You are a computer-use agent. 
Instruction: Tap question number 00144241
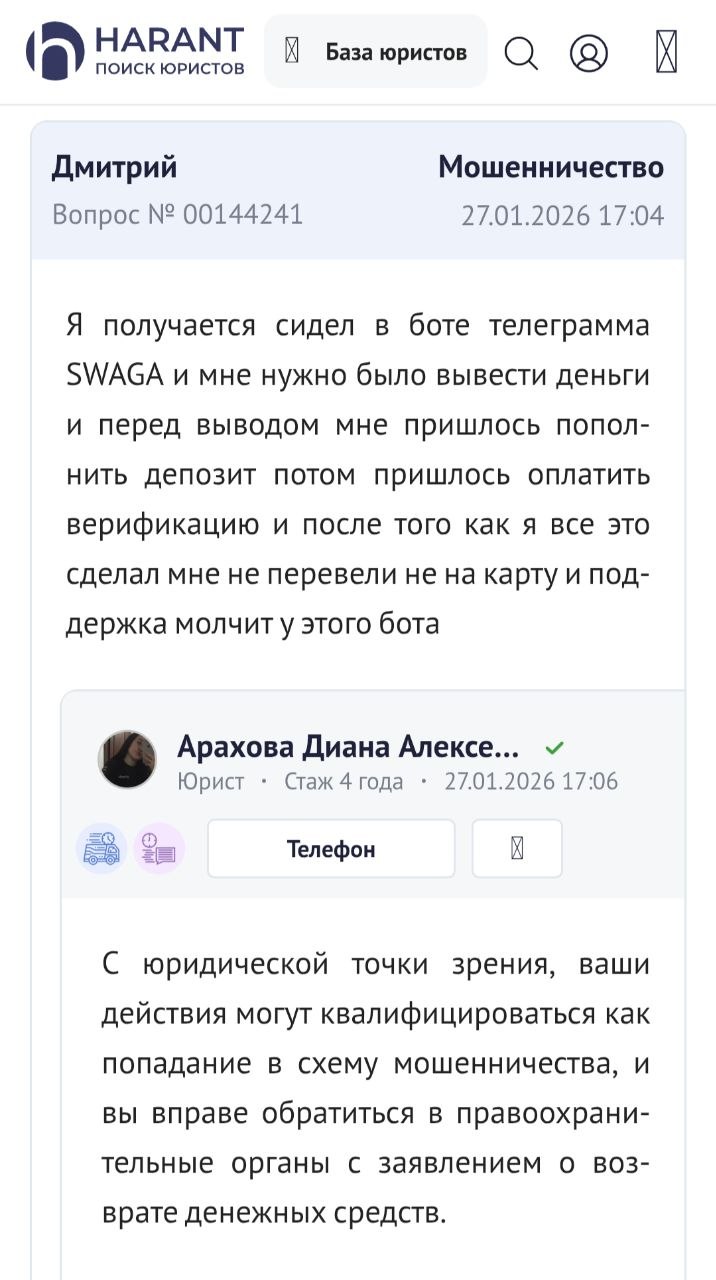[177, 214]
